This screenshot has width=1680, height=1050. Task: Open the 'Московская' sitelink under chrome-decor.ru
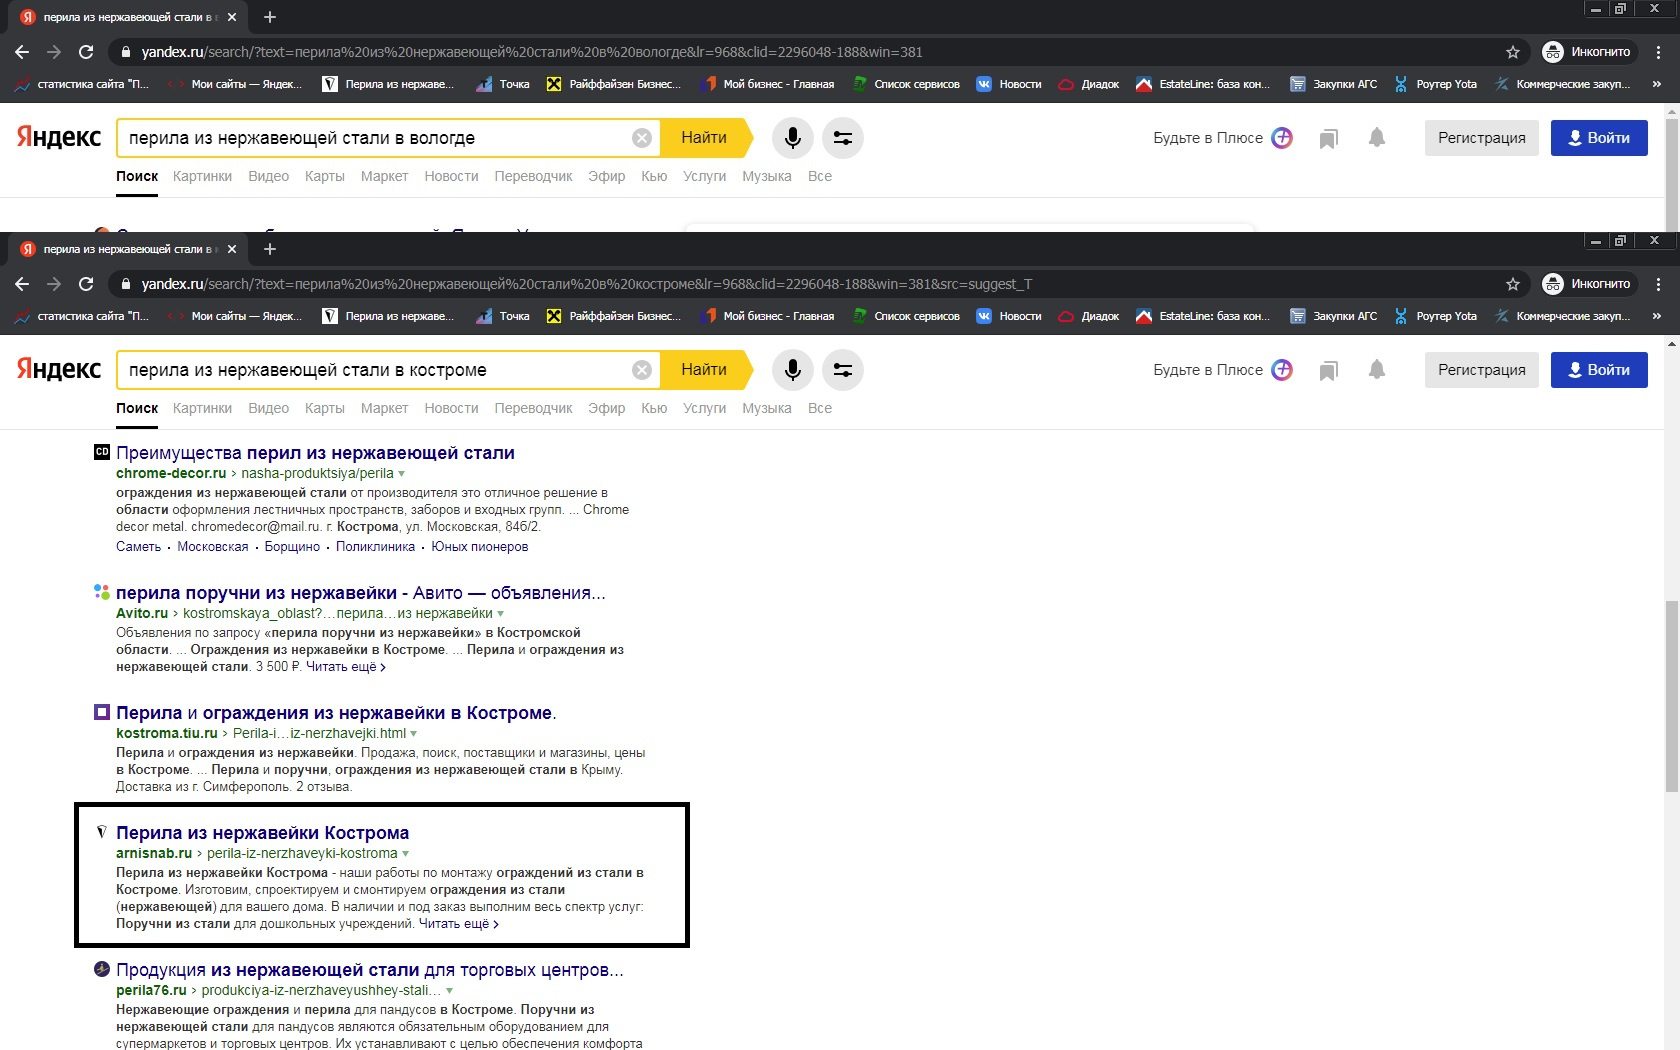tap(213, 547)
